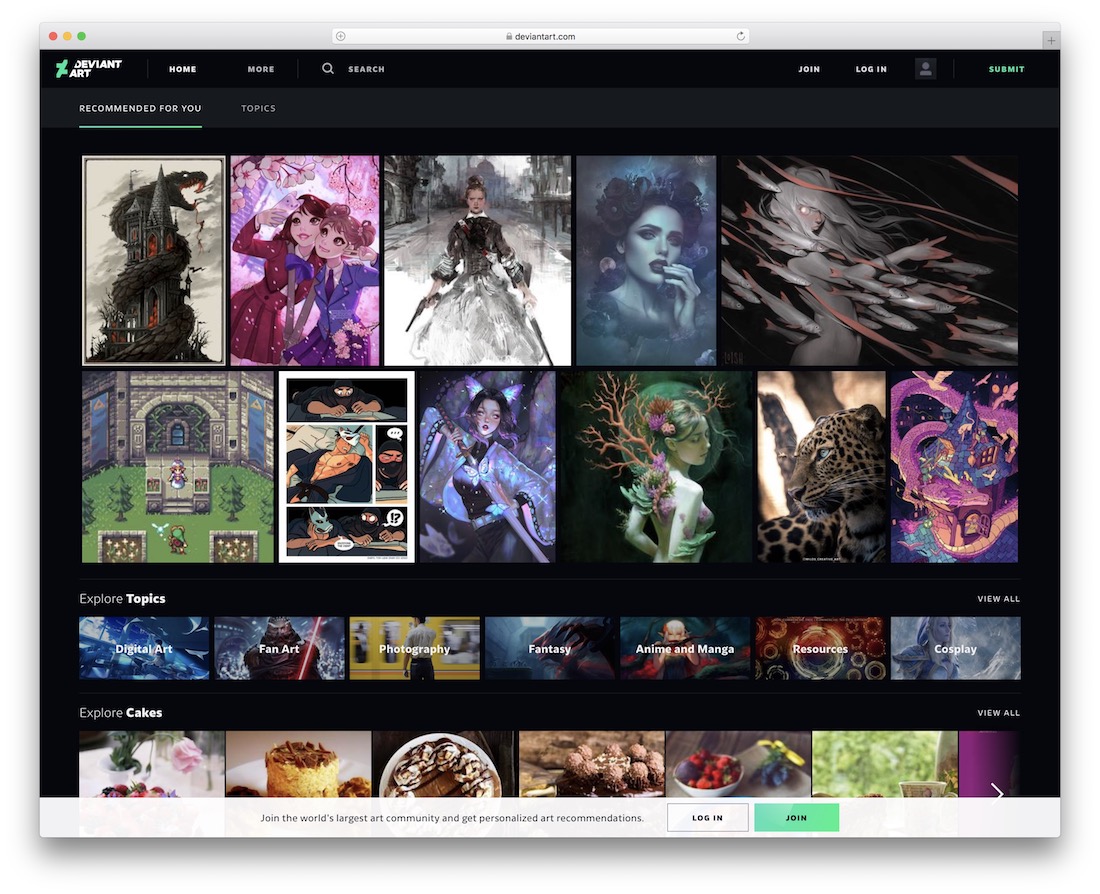Viewport: 1100px width, 894px height.
Task: Click the green SUBMIT link
Action: click(1007, 69)
